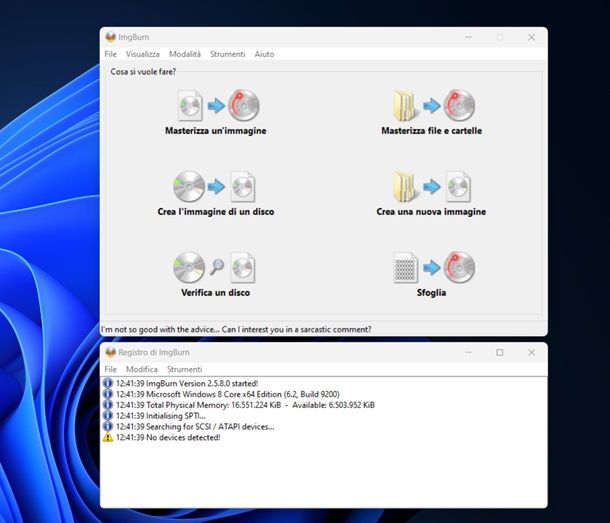Select the Verifica un disco label

point(216,293)
